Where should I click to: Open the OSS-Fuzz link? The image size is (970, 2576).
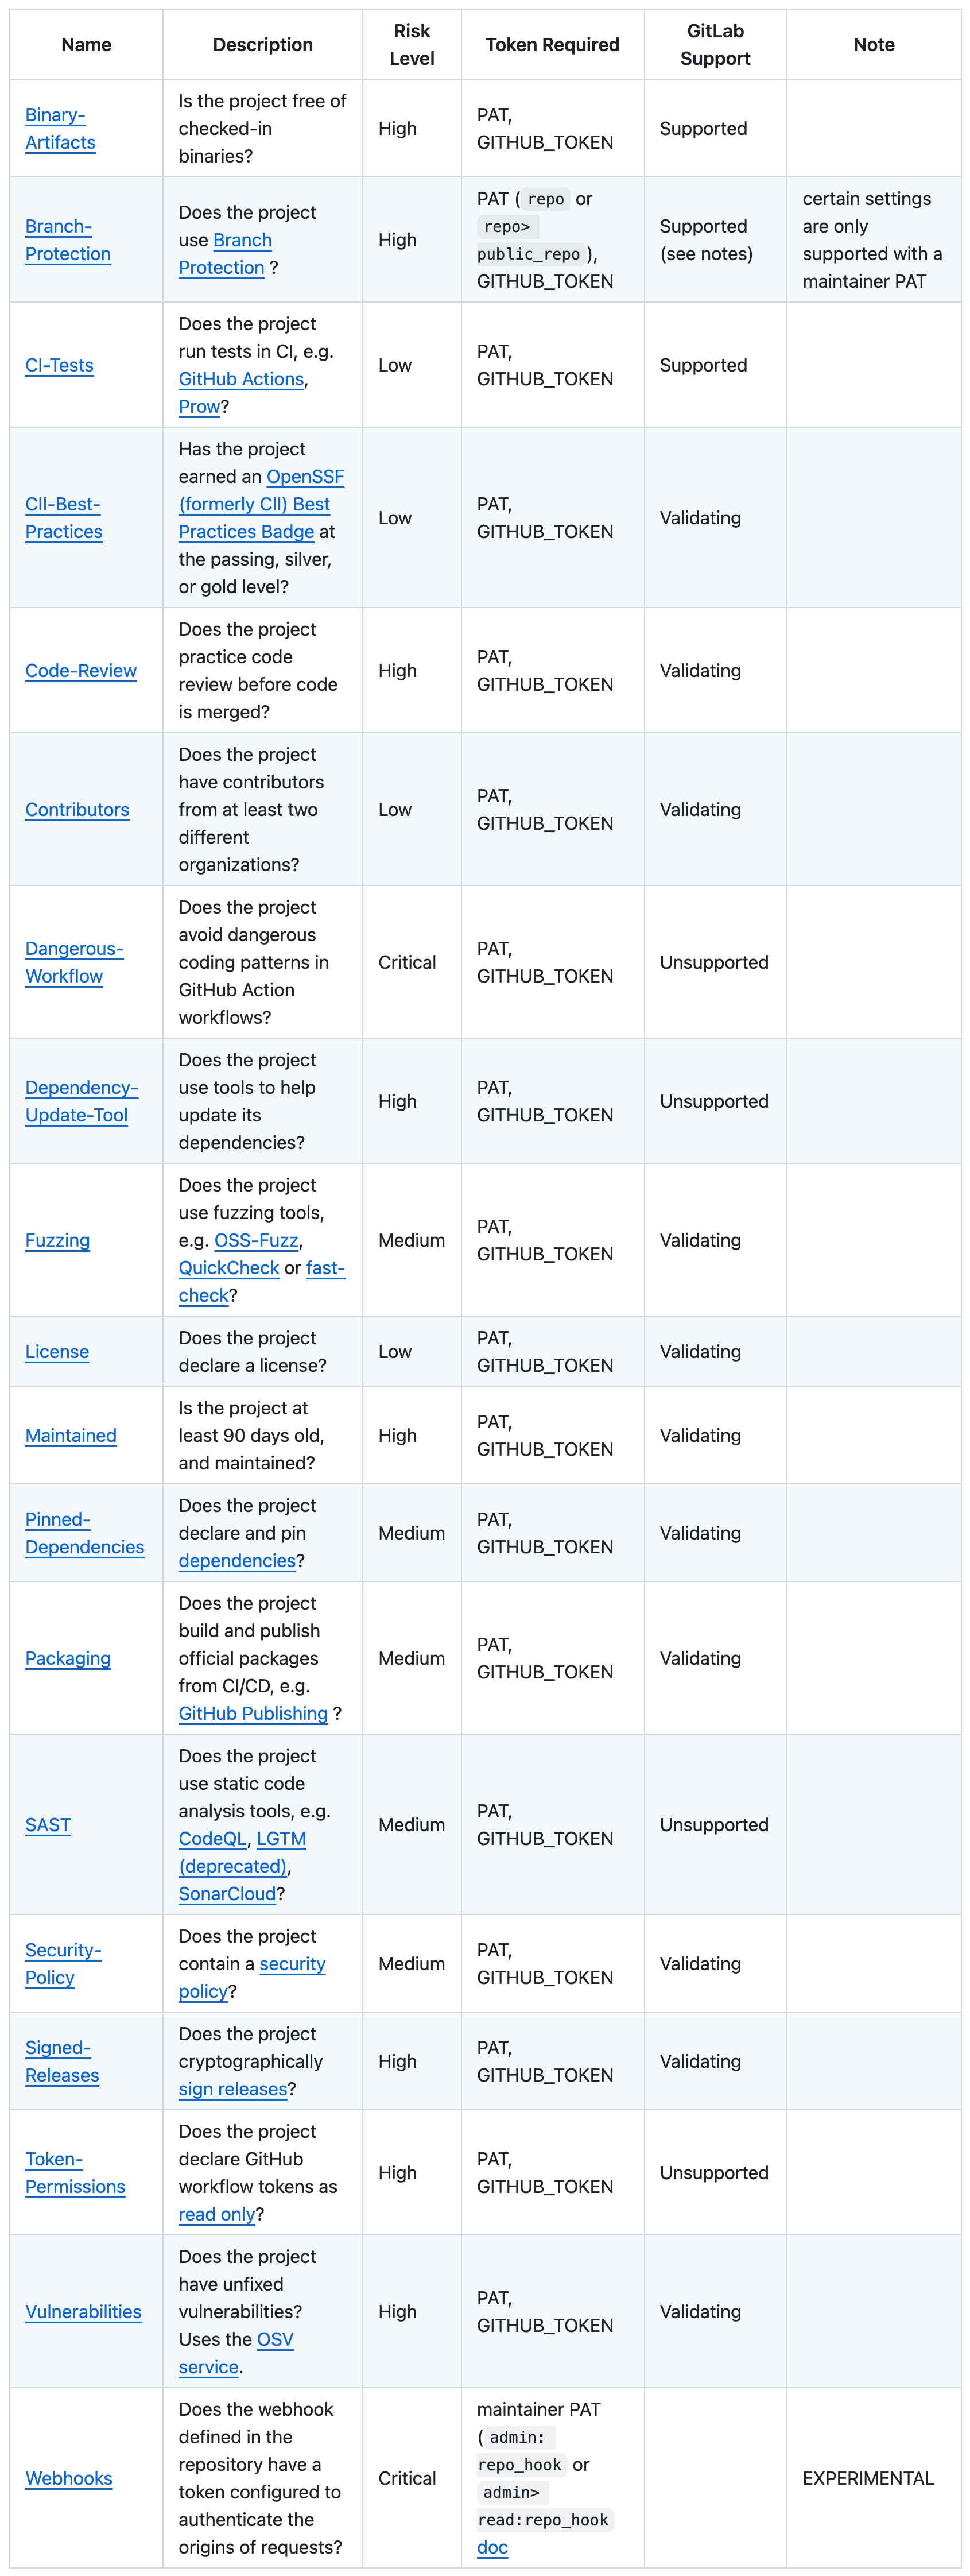coord(256,1241)
